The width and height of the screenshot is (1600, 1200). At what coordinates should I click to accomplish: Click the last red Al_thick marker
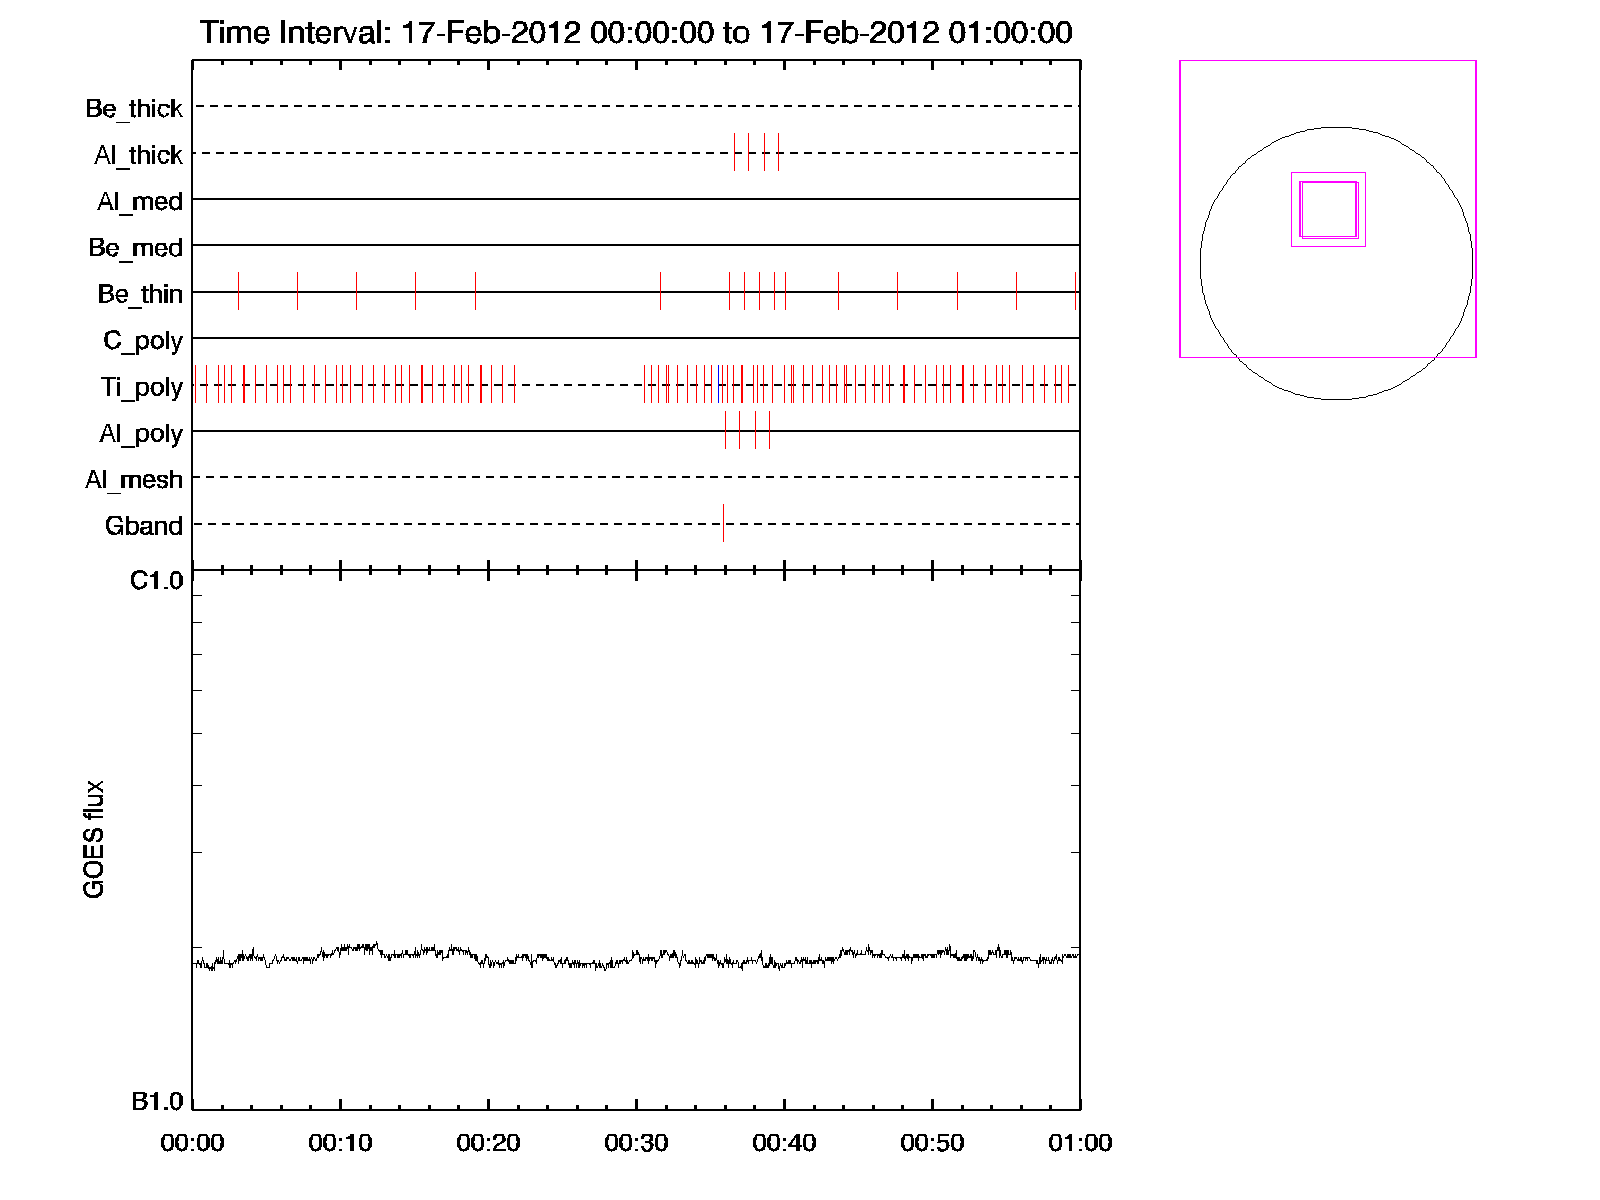tap(778, 152)
